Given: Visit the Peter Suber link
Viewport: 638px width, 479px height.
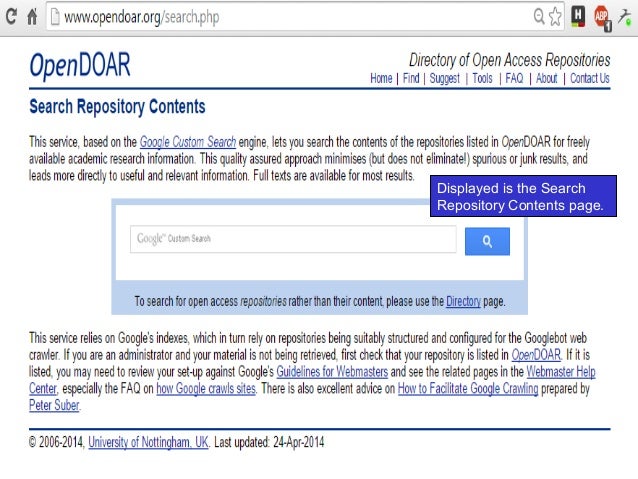Looking at the screenshot, I should (x=54, y=405).
